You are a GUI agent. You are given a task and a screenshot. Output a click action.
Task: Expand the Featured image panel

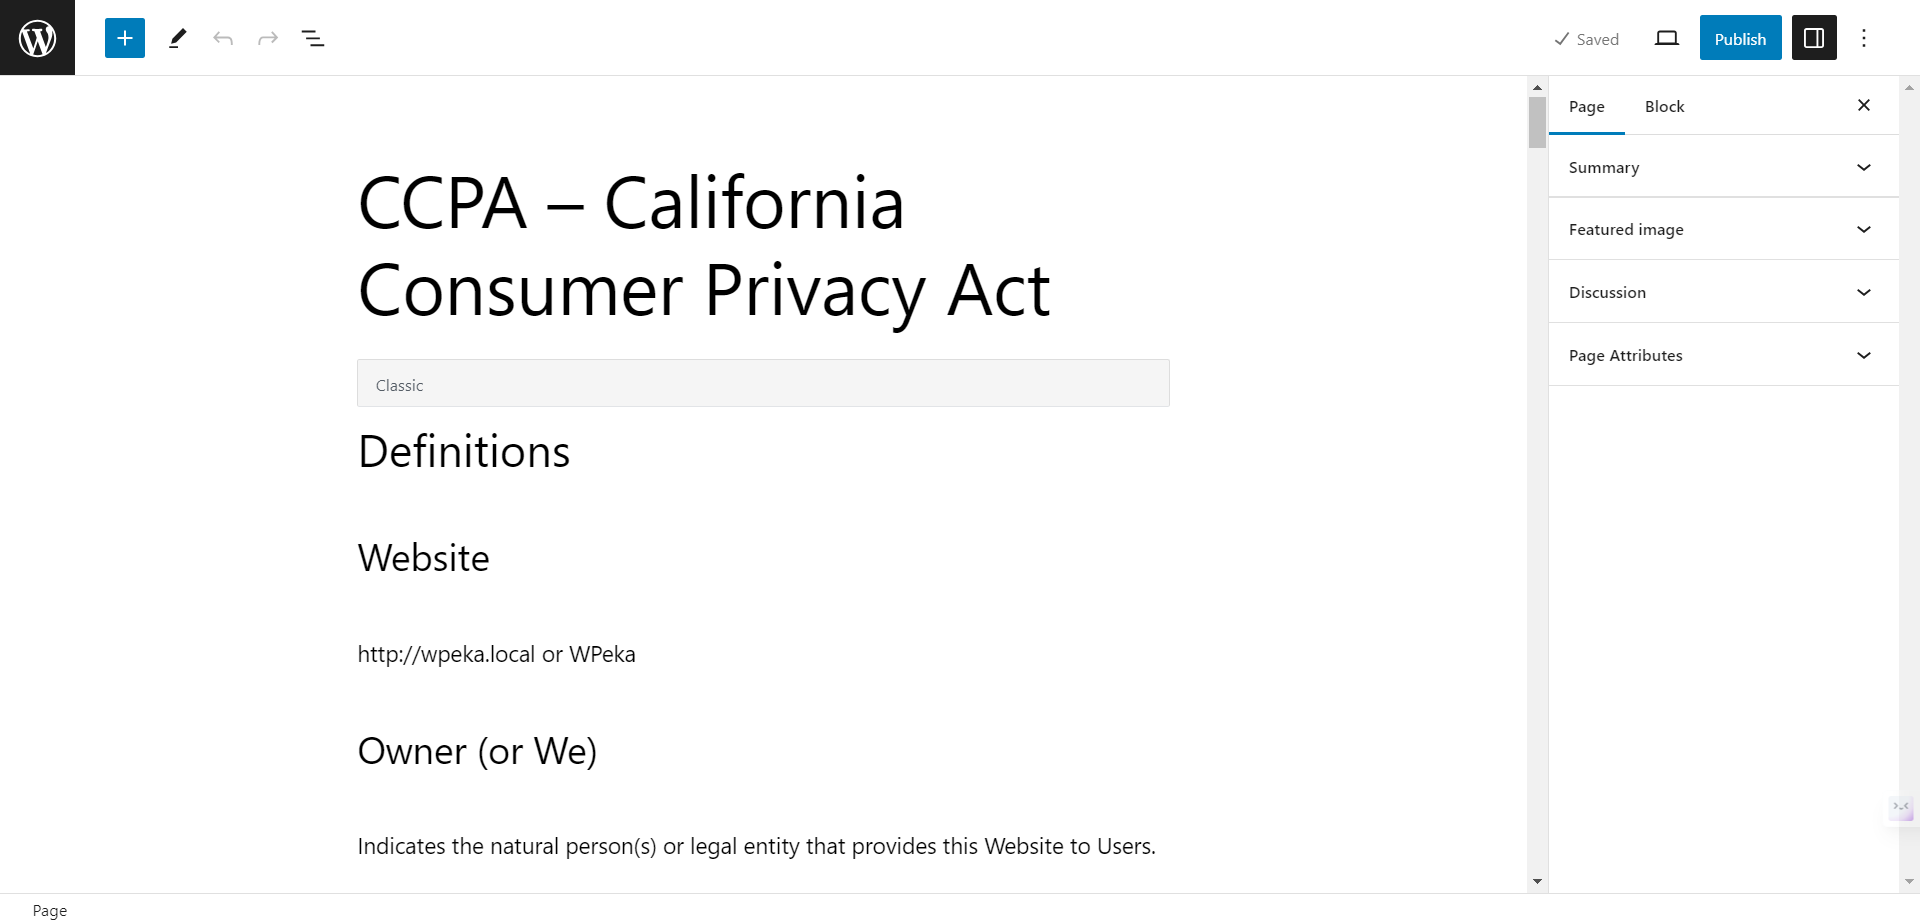(x=1723, y=229)
